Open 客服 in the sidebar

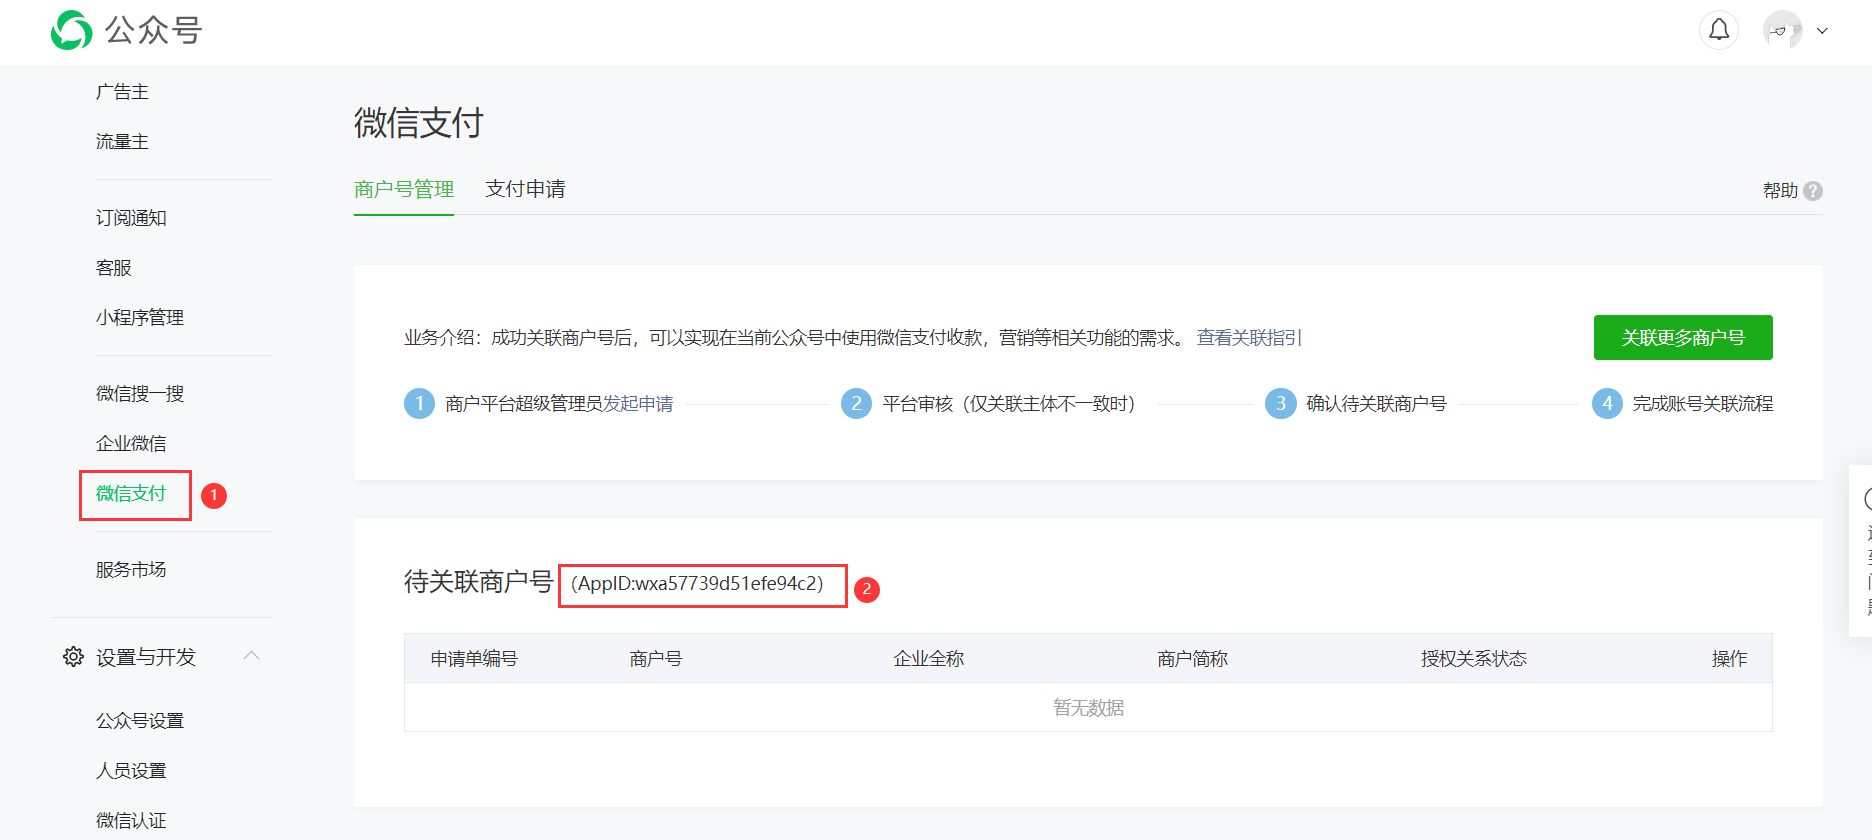pos(114,268)
